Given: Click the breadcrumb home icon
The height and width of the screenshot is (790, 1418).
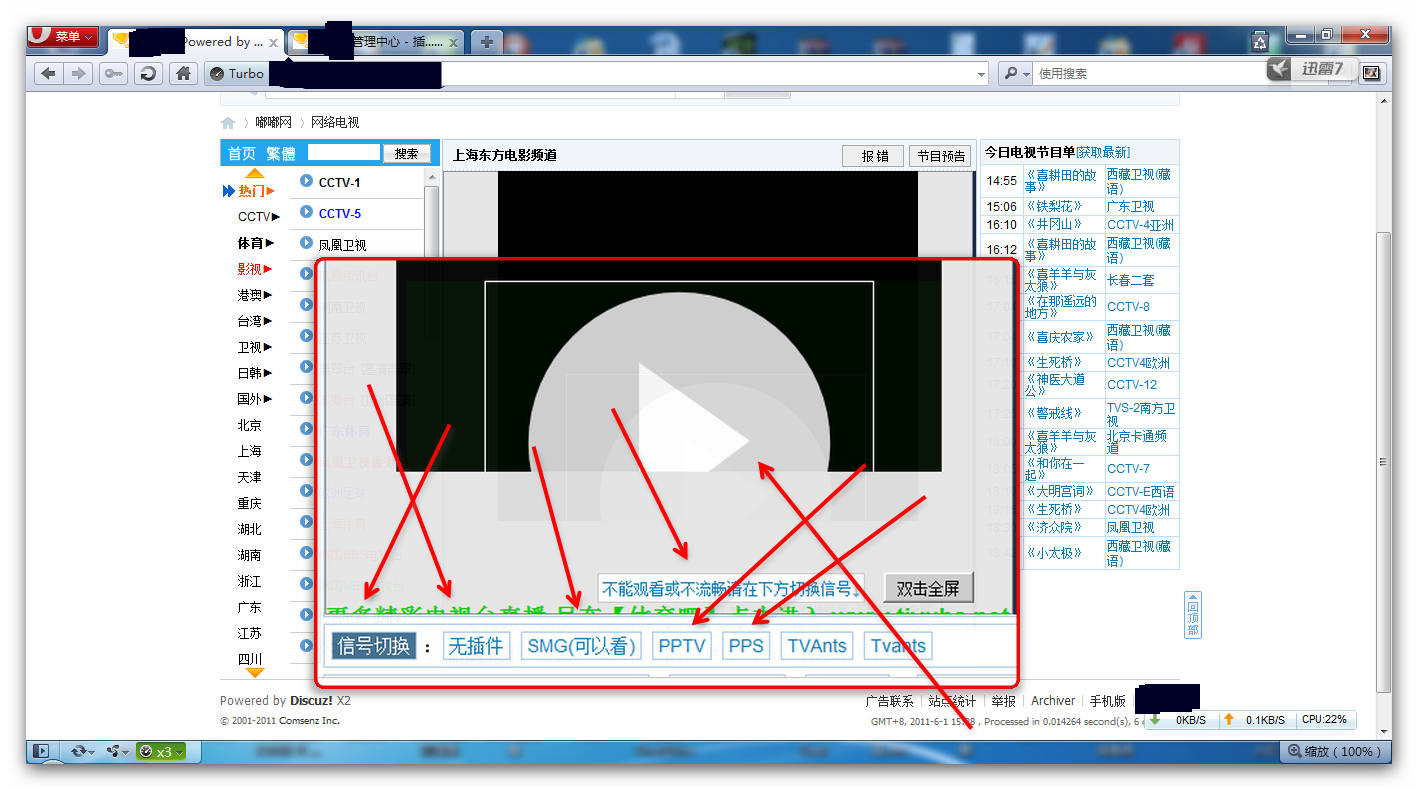Looking at the screenshot, I should (228, 123).
